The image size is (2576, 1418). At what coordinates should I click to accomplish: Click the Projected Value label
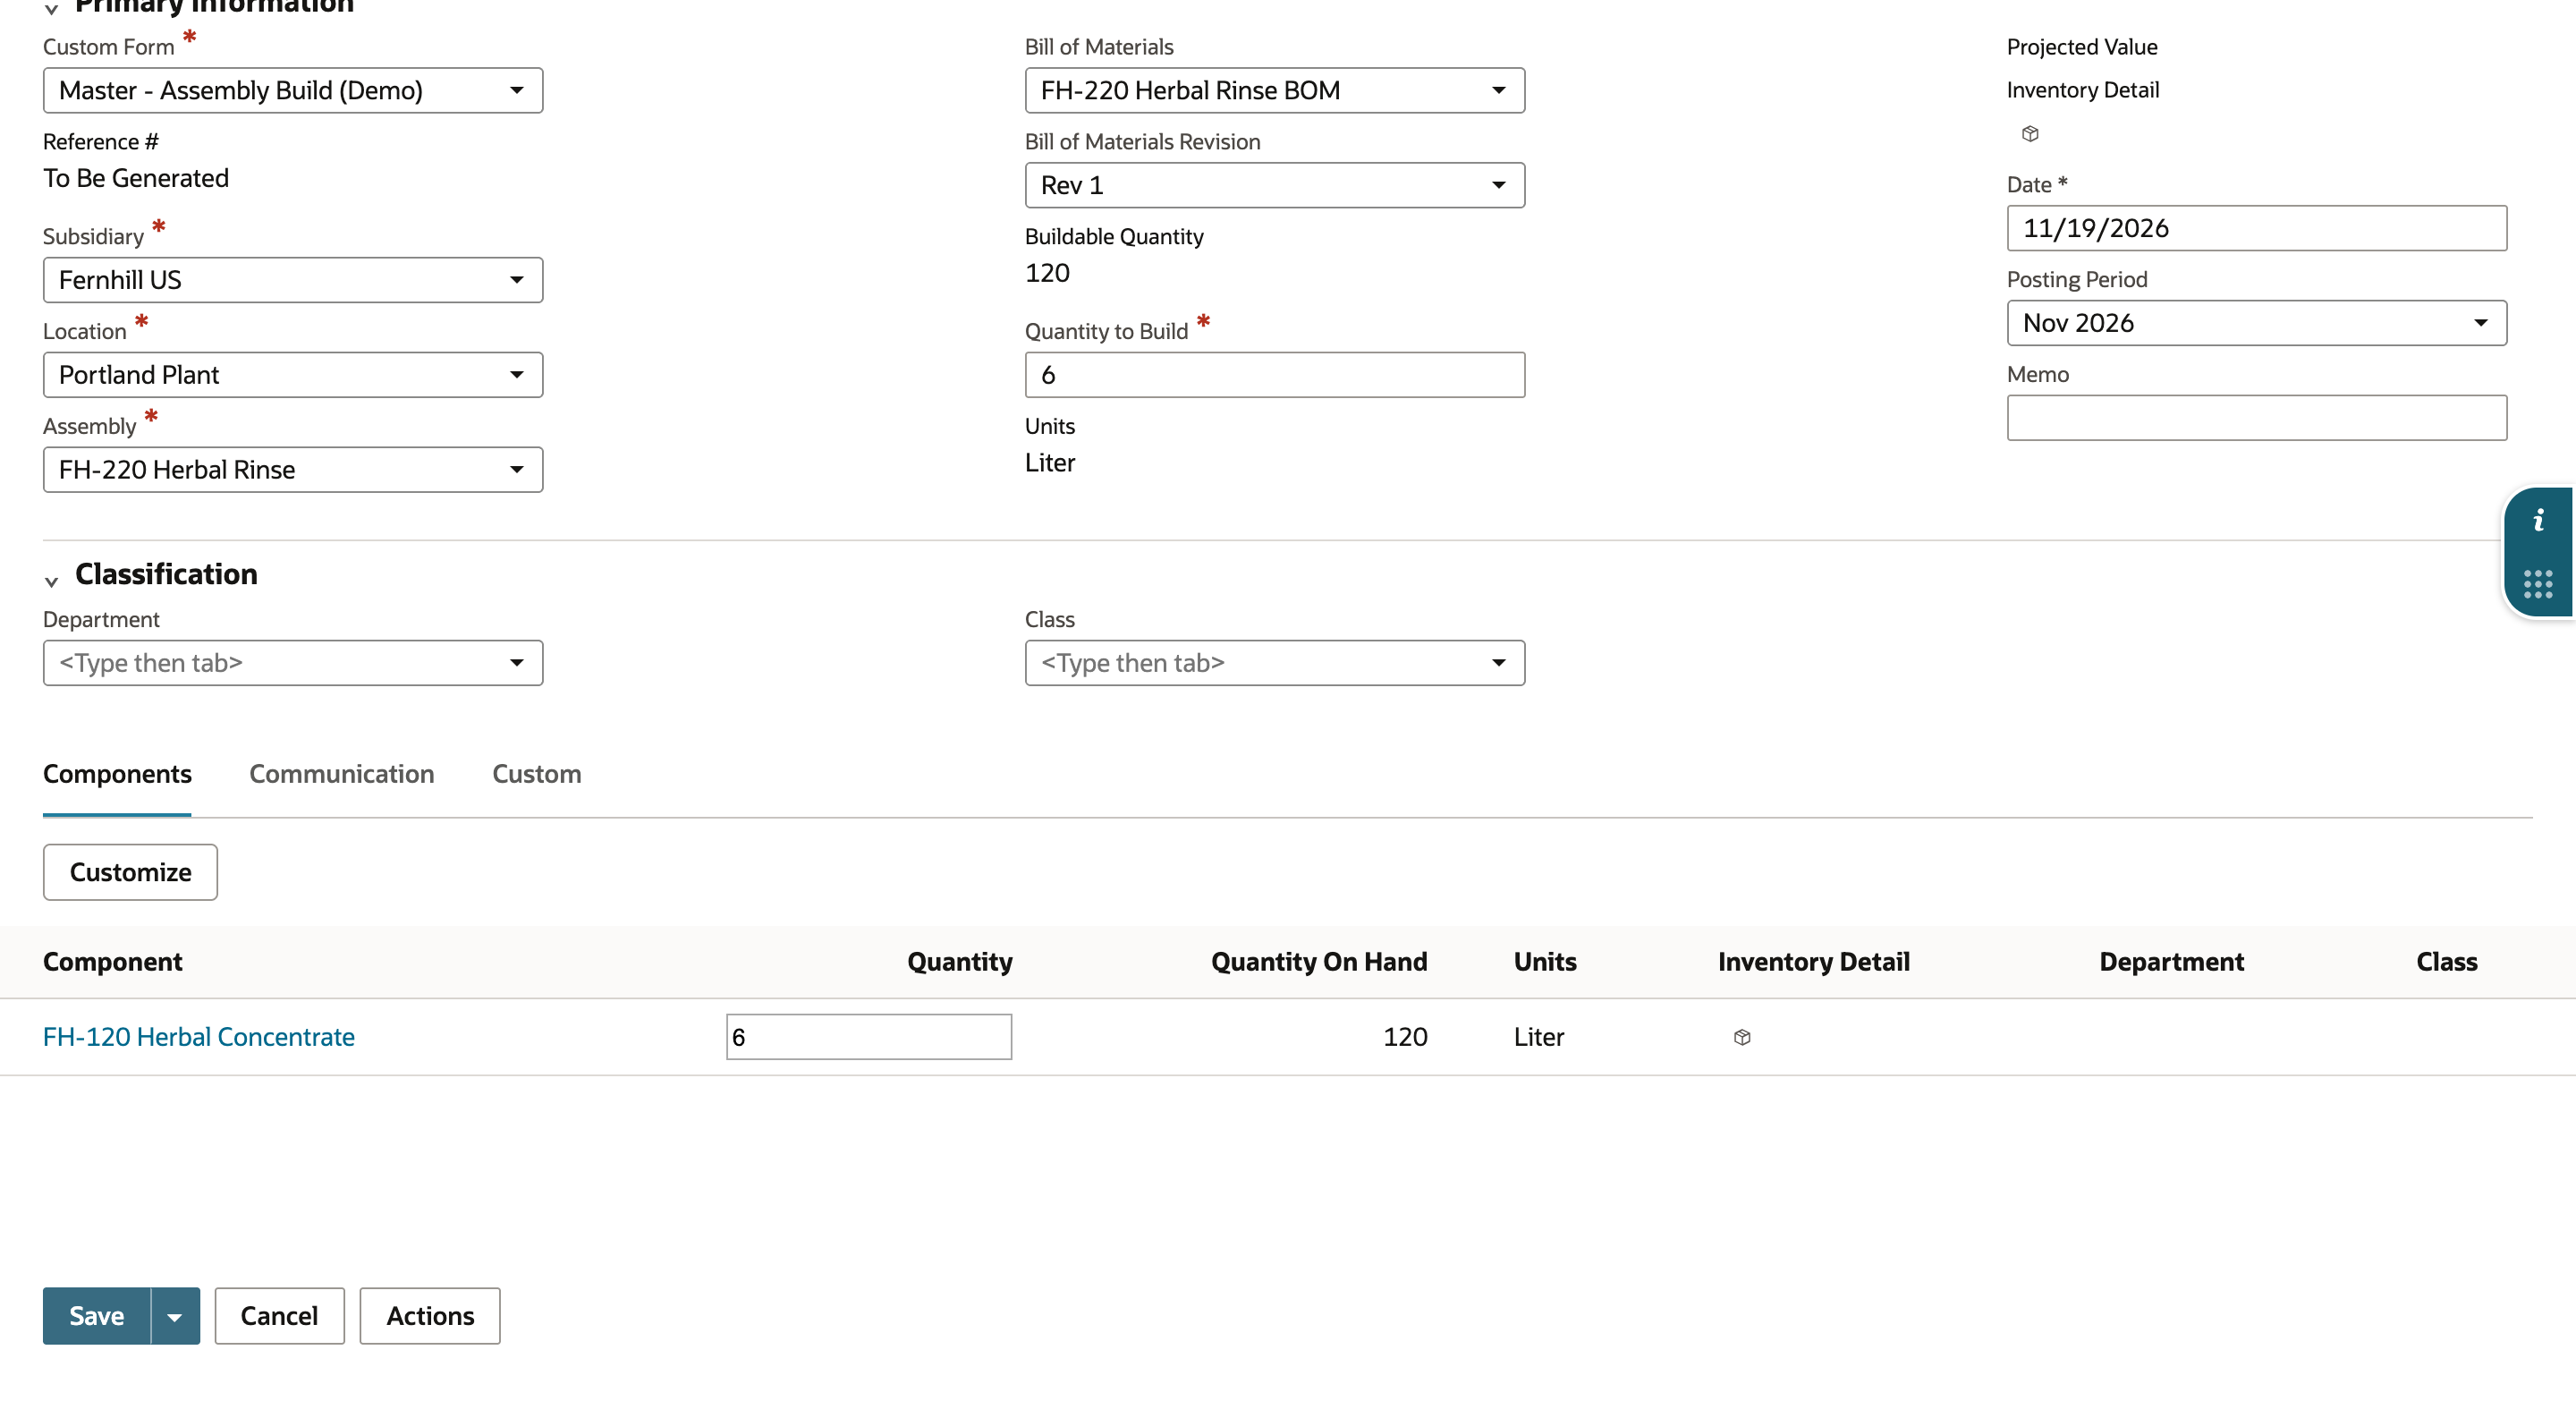pos(2082,47)
